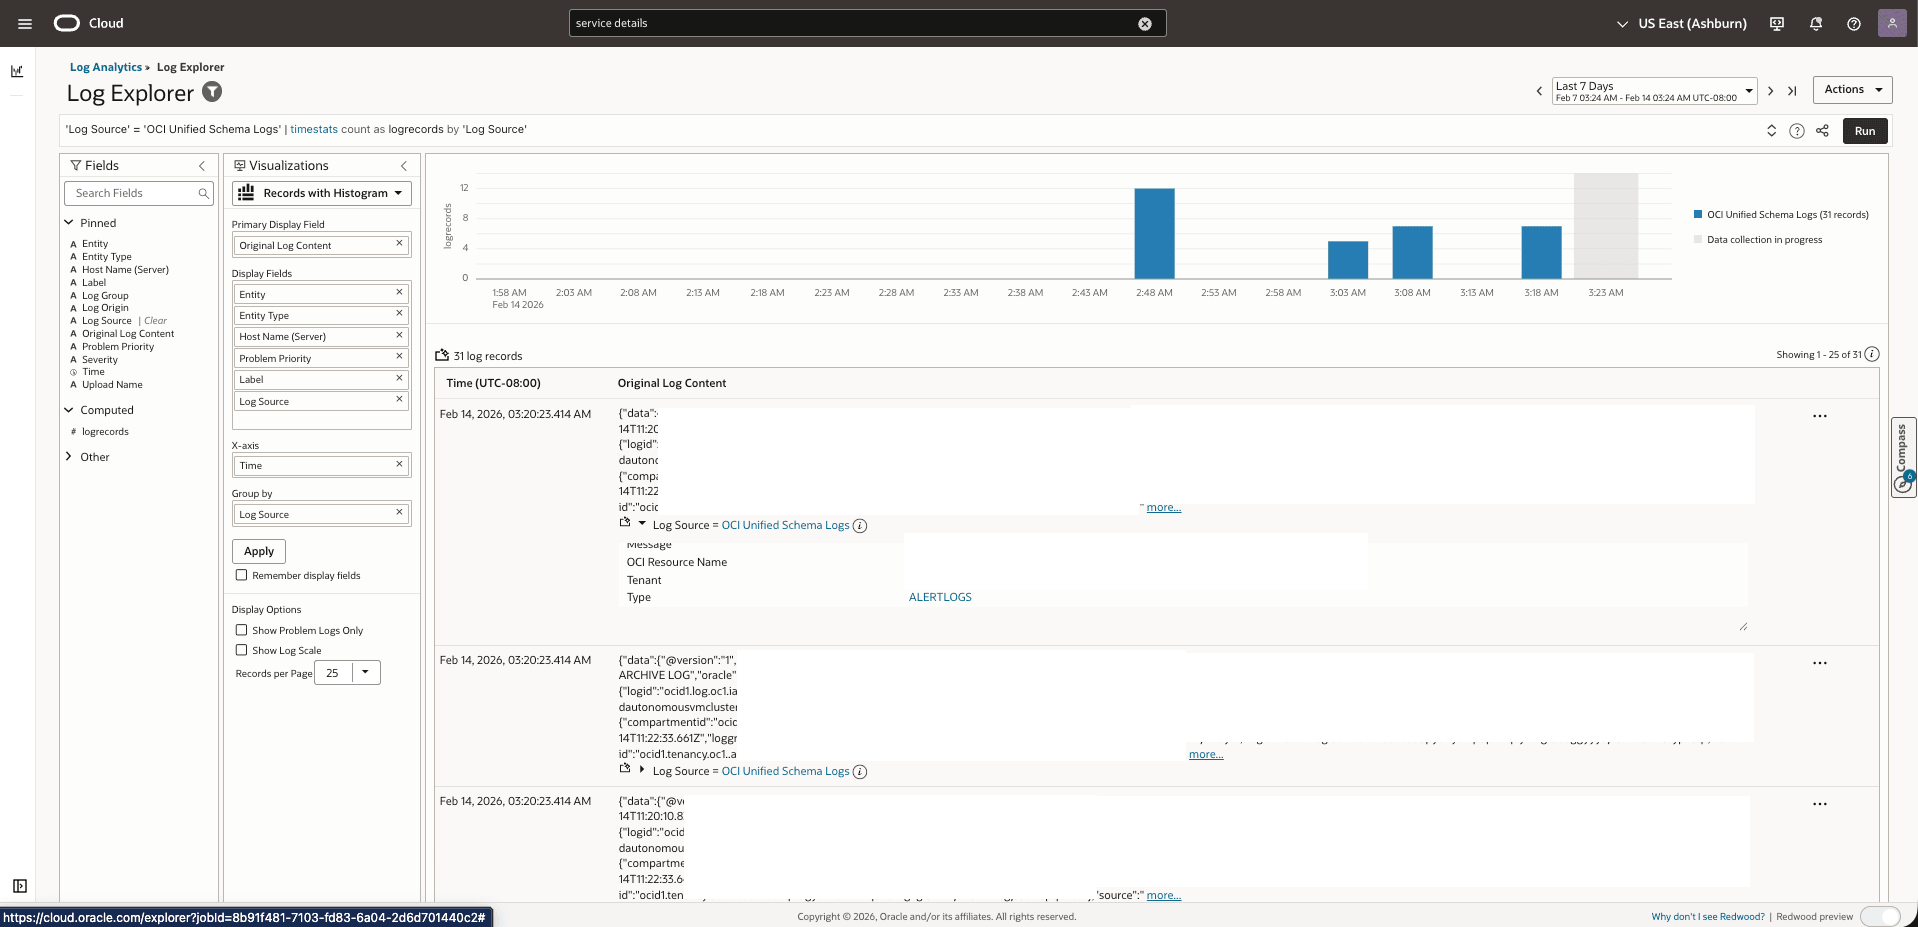Screen dimensions: 1918x927
Task: Collapse the first record's Log Source details
Action: coord(642,522)
